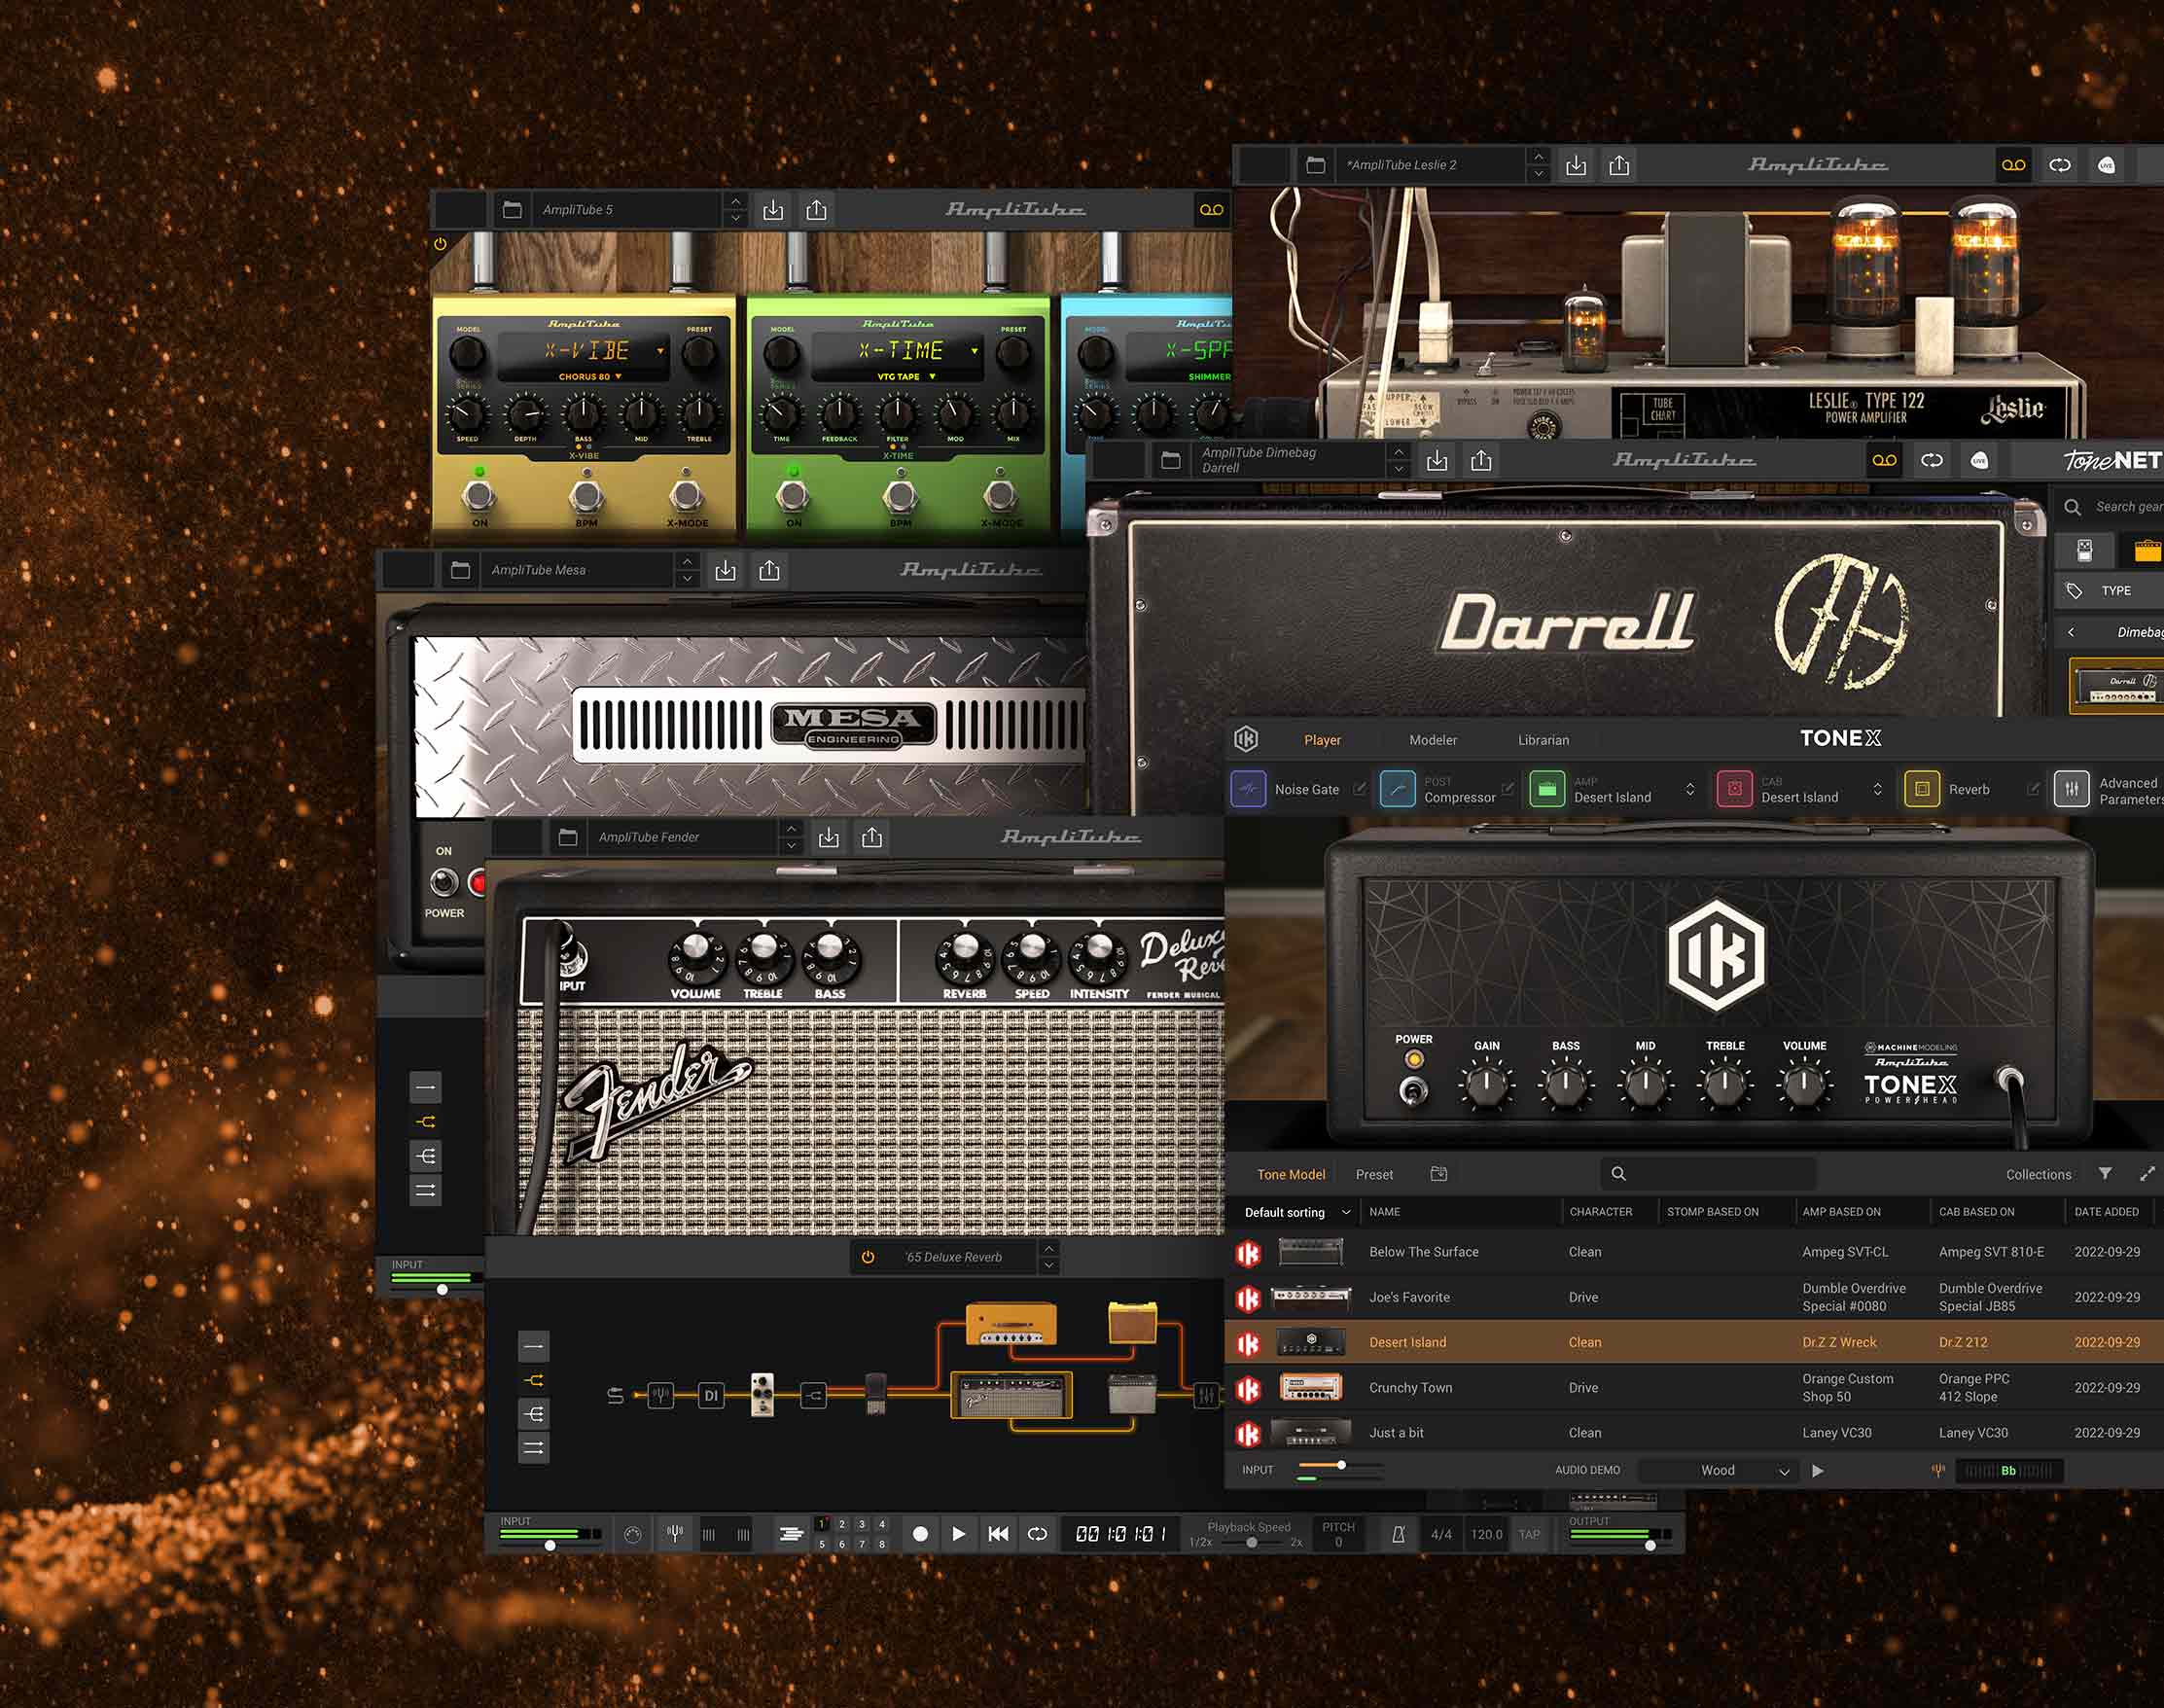Click metronome icon in transport bar
This screenshot has width=2164, height=1708.
click(1398, 1534)
